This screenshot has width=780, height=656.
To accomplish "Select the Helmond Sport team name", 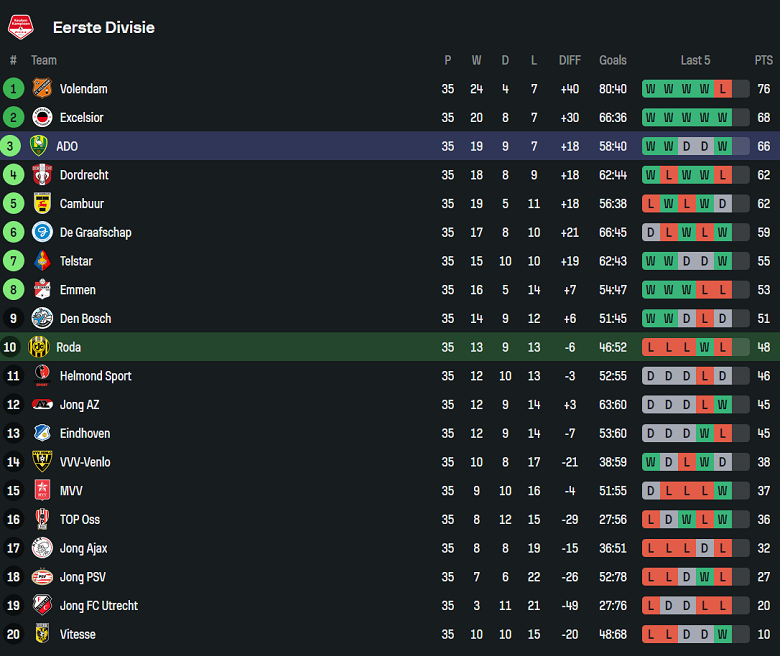I will coord(95,376).
